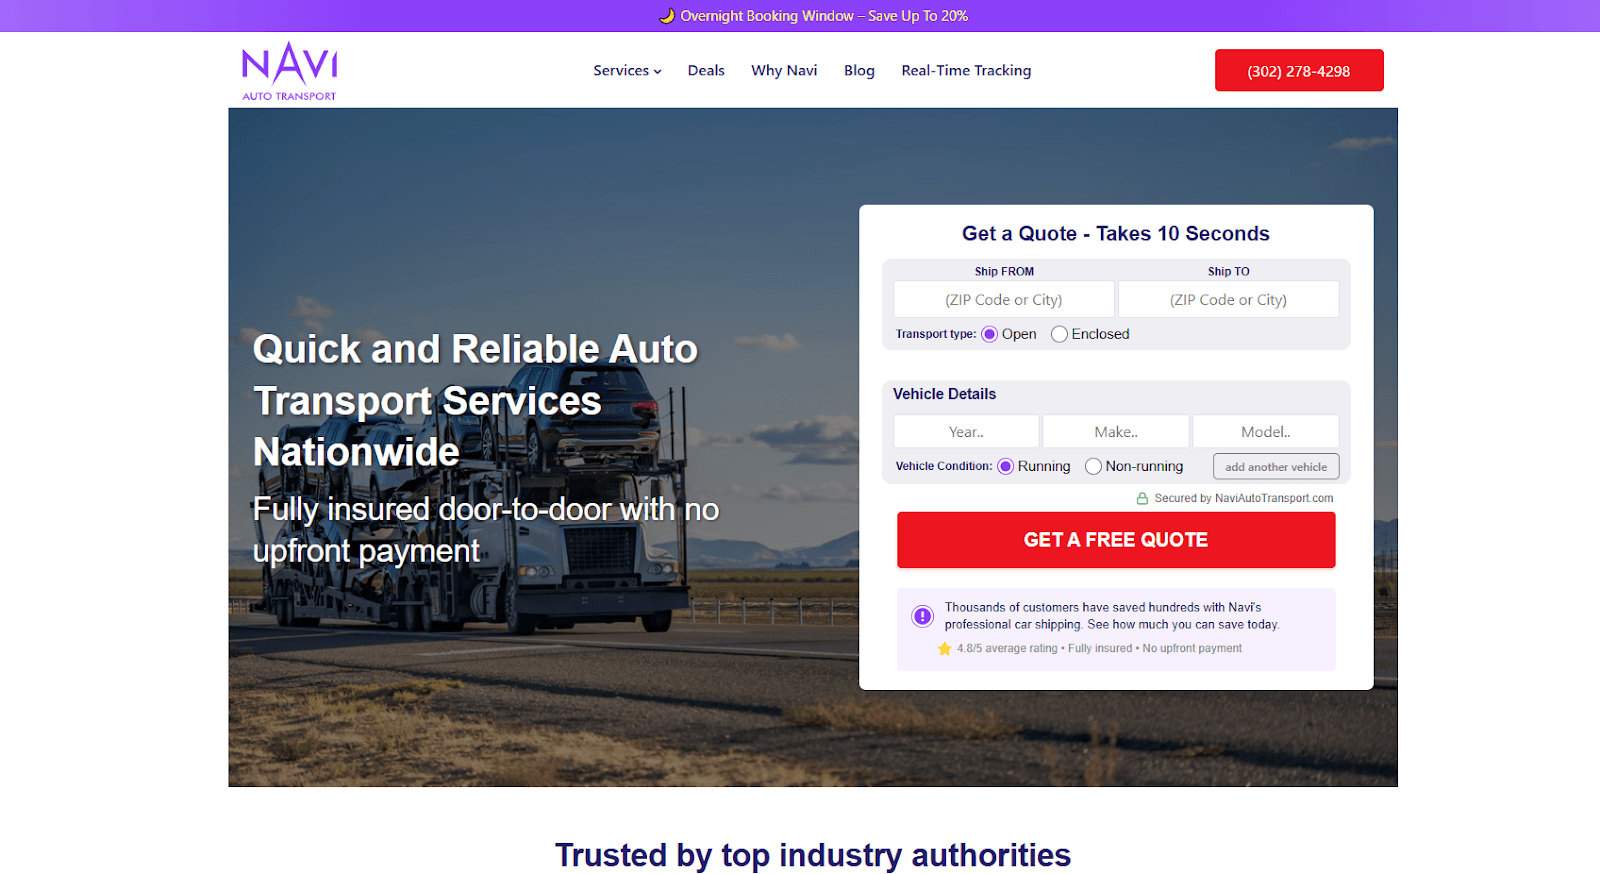Choose Non-running vehicle condition
The height and width of the screenshot is (874, 1600).
point(1093,466)
